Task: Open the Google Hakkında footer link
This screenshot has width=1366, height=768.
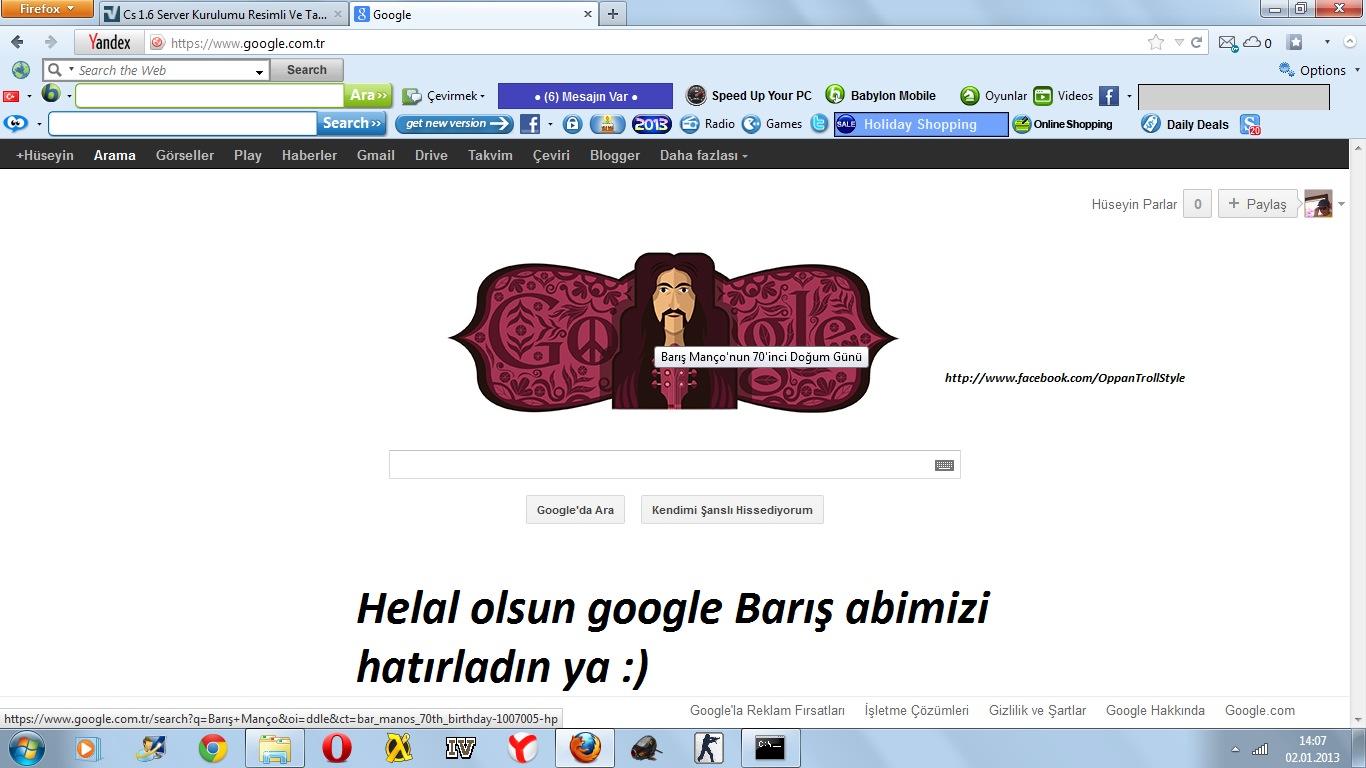Action: coord(1155,711)
